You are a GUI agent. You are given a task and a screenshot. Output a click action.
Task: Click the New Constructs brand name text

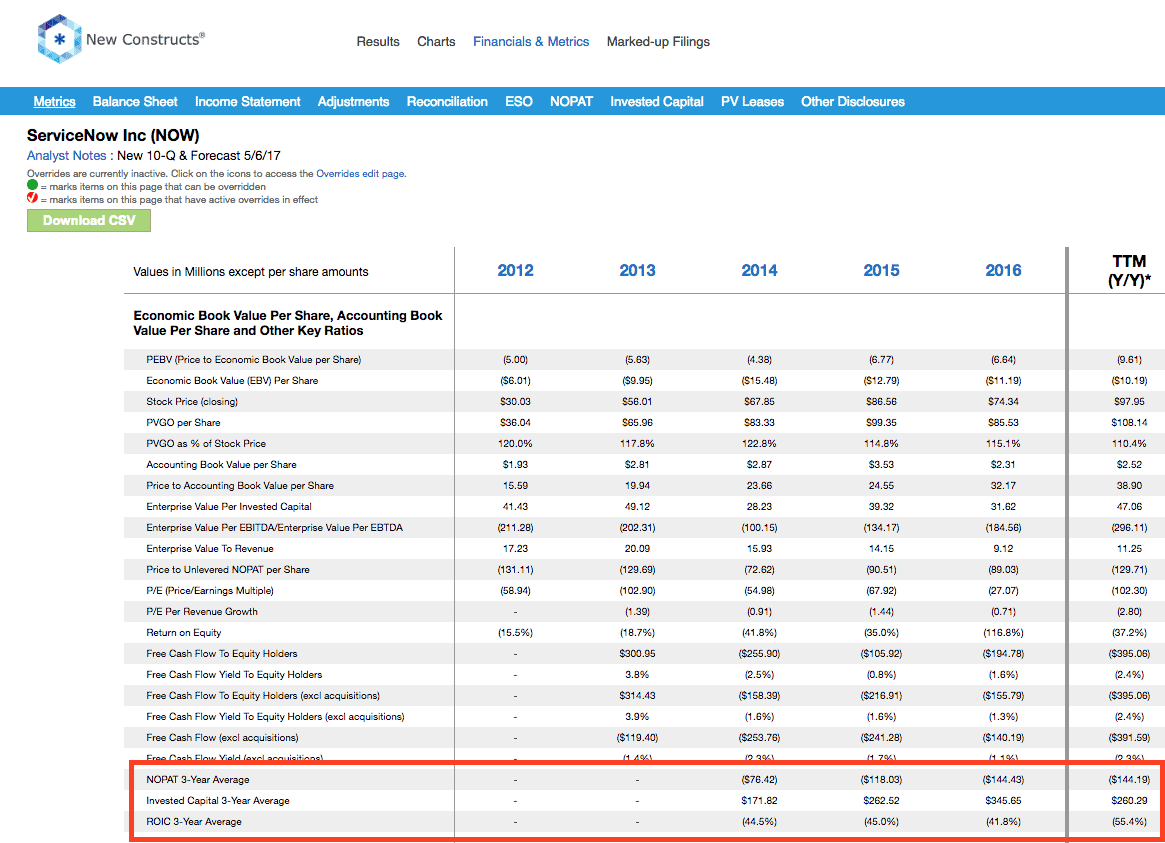click(145, 39)
